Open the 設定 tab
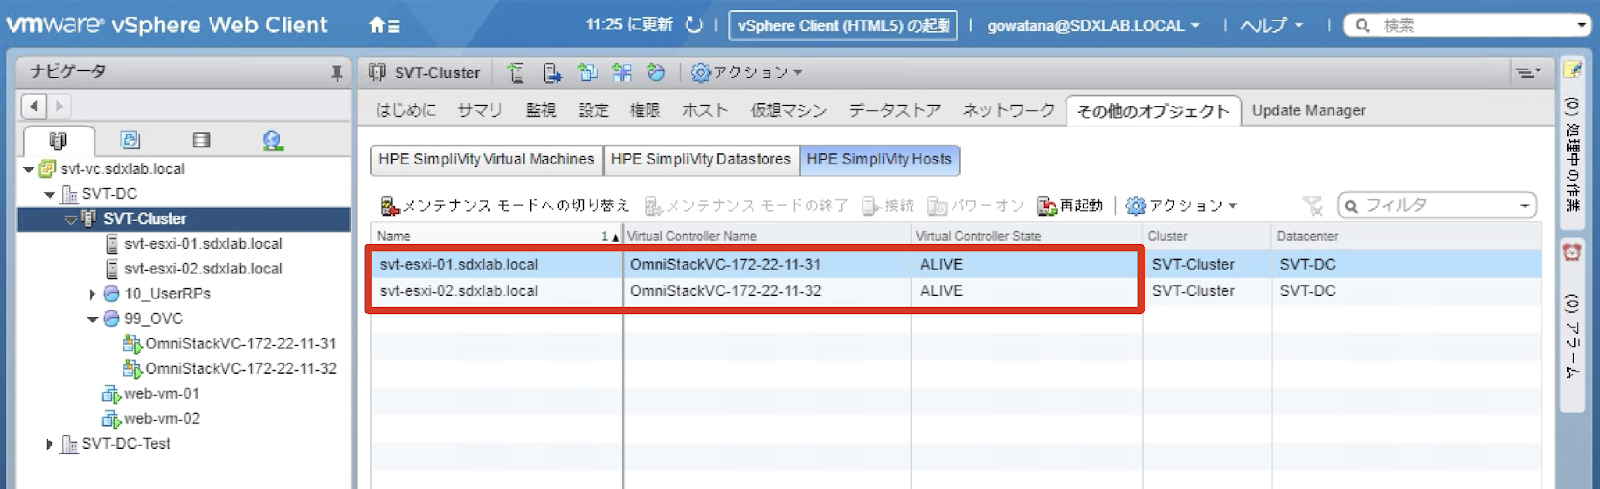This screenshot has width=1600, height=489. coord(593,110)
